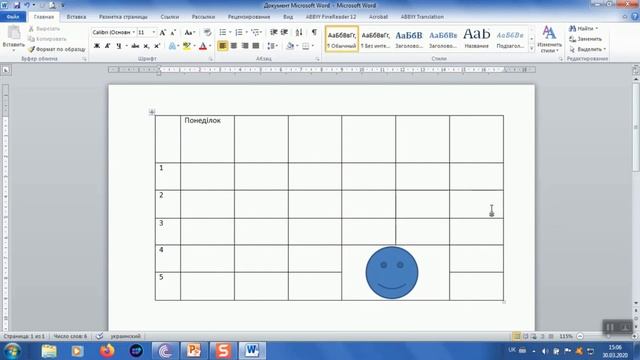Open Font dialog launcher

pos(211,59)
